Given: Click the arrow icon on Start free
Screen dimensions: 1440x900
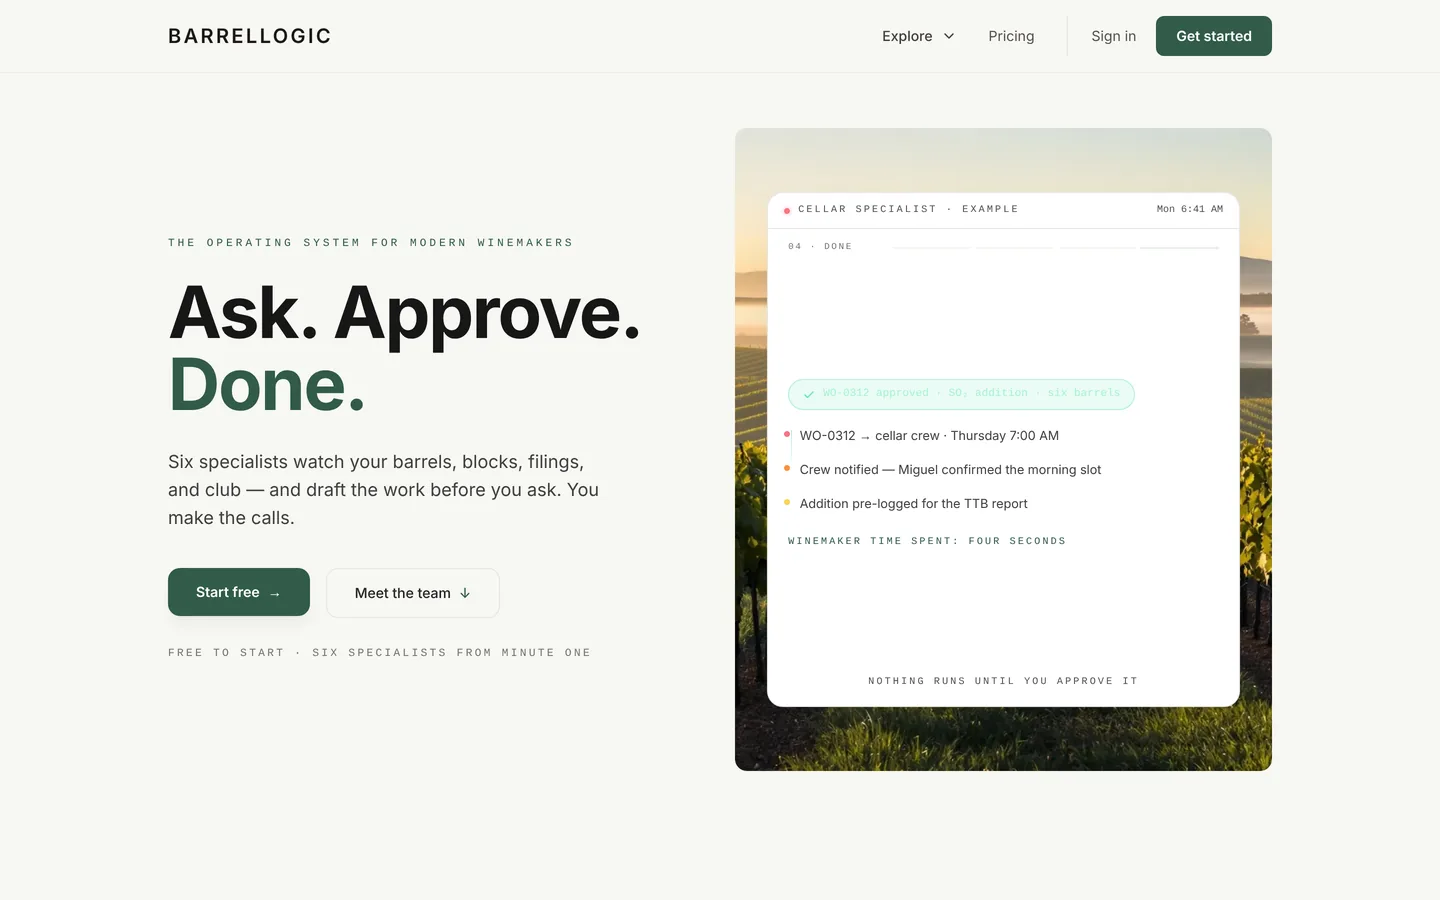Looking at the screenshot, I should 275,594.
